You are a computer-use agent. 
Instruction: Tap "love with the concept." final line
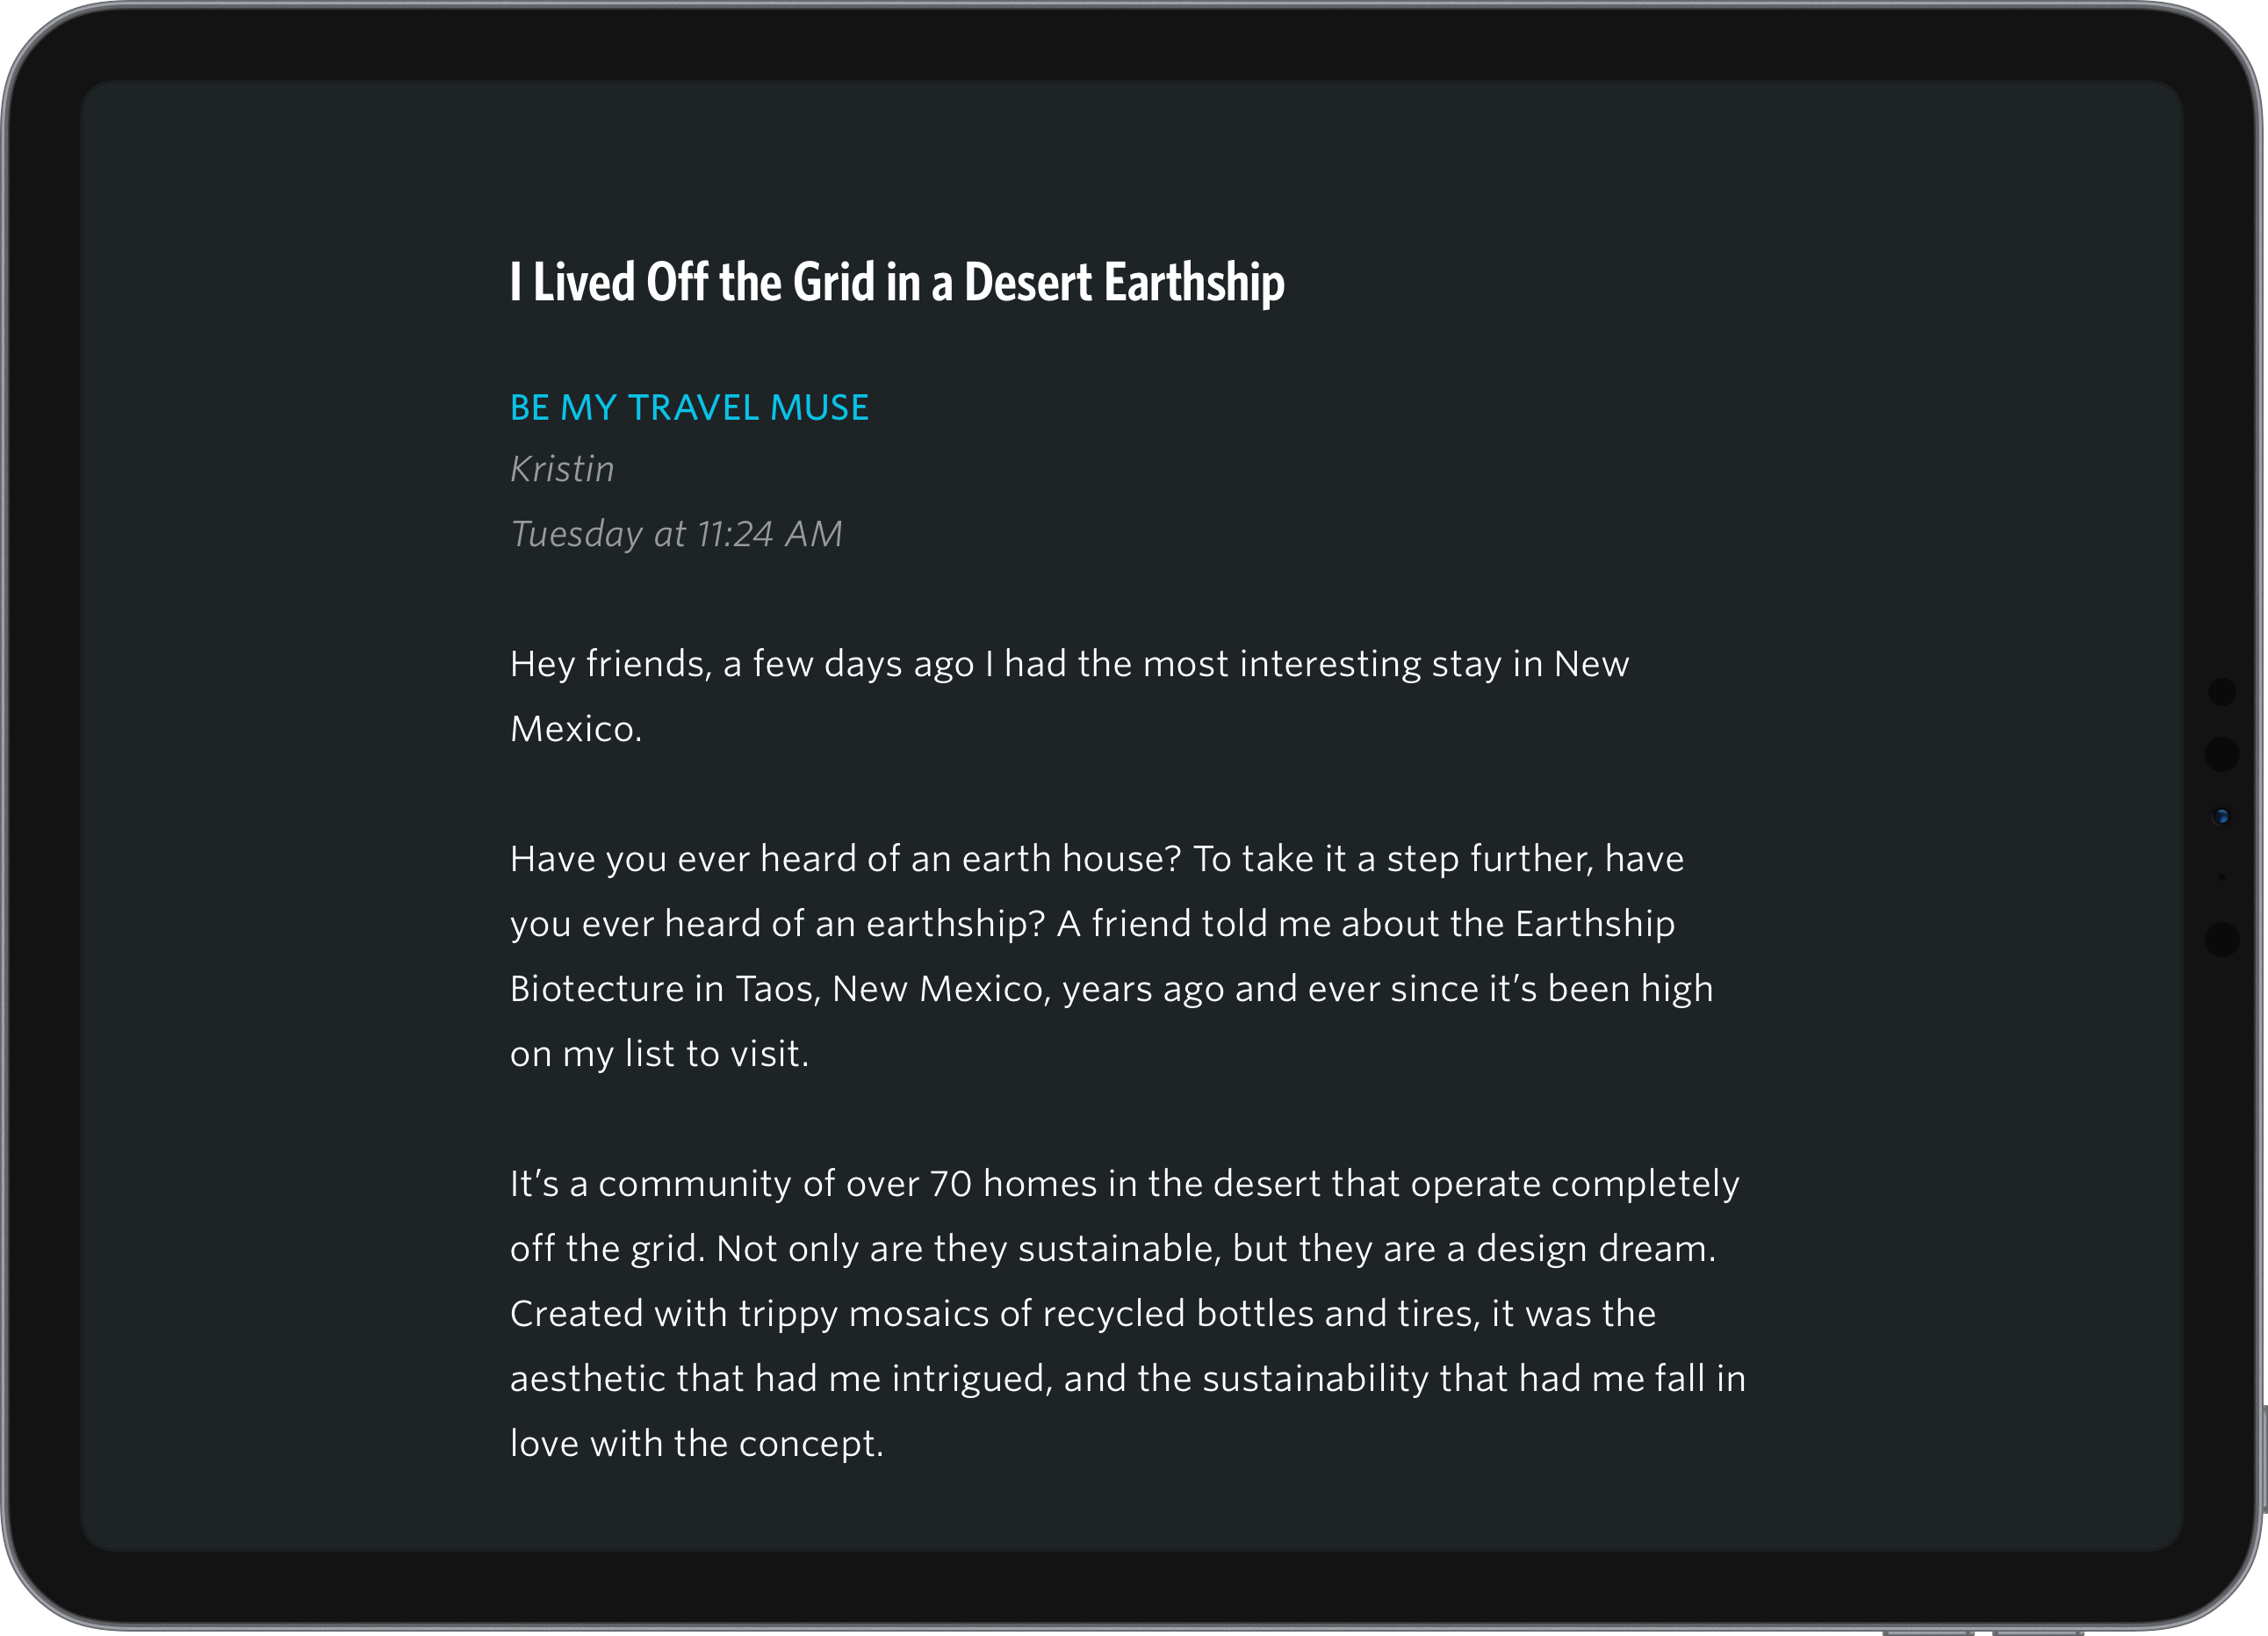pos(696,1444)
